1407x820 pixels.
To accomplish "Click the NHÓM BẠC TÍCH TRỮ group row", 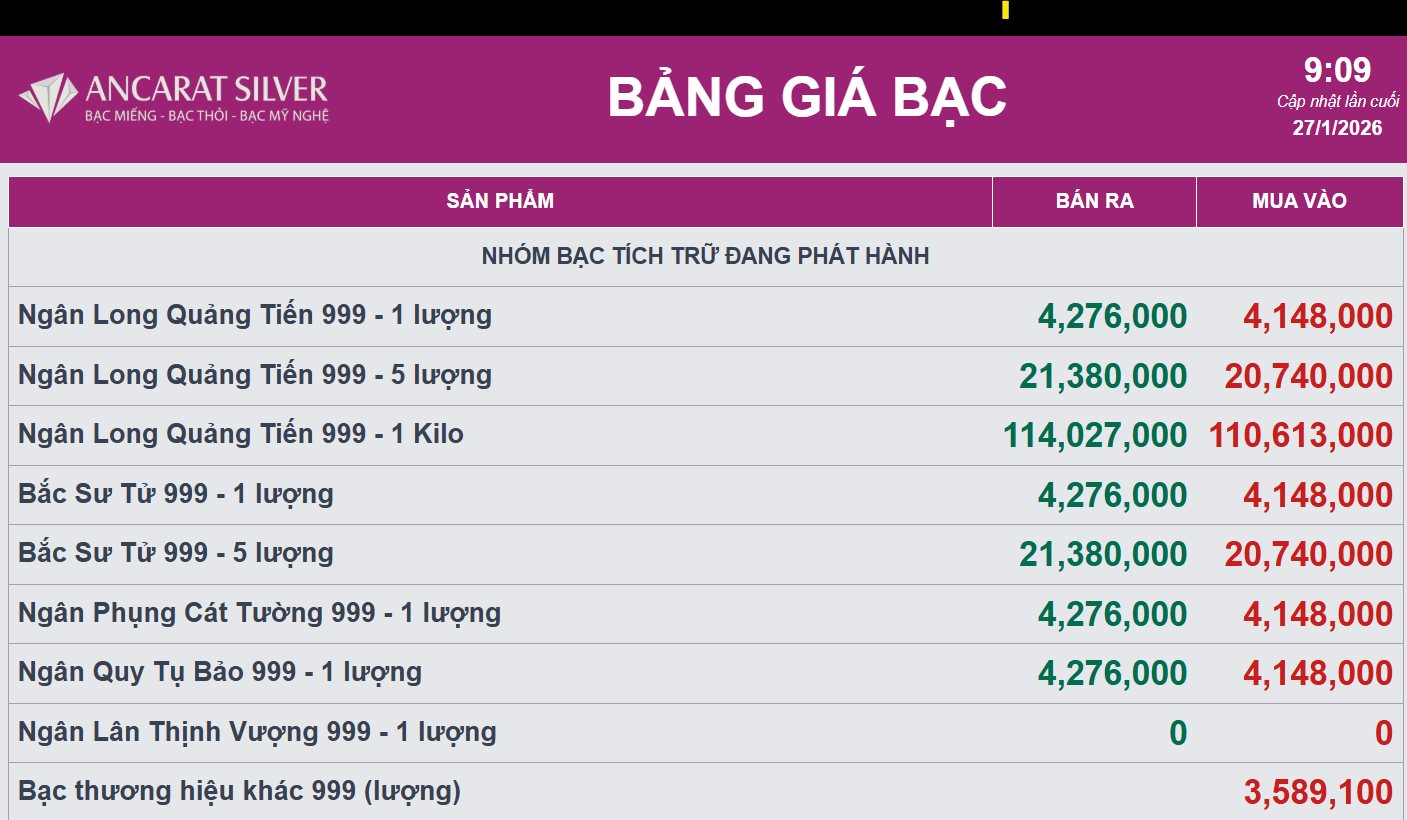I will 705,256.
